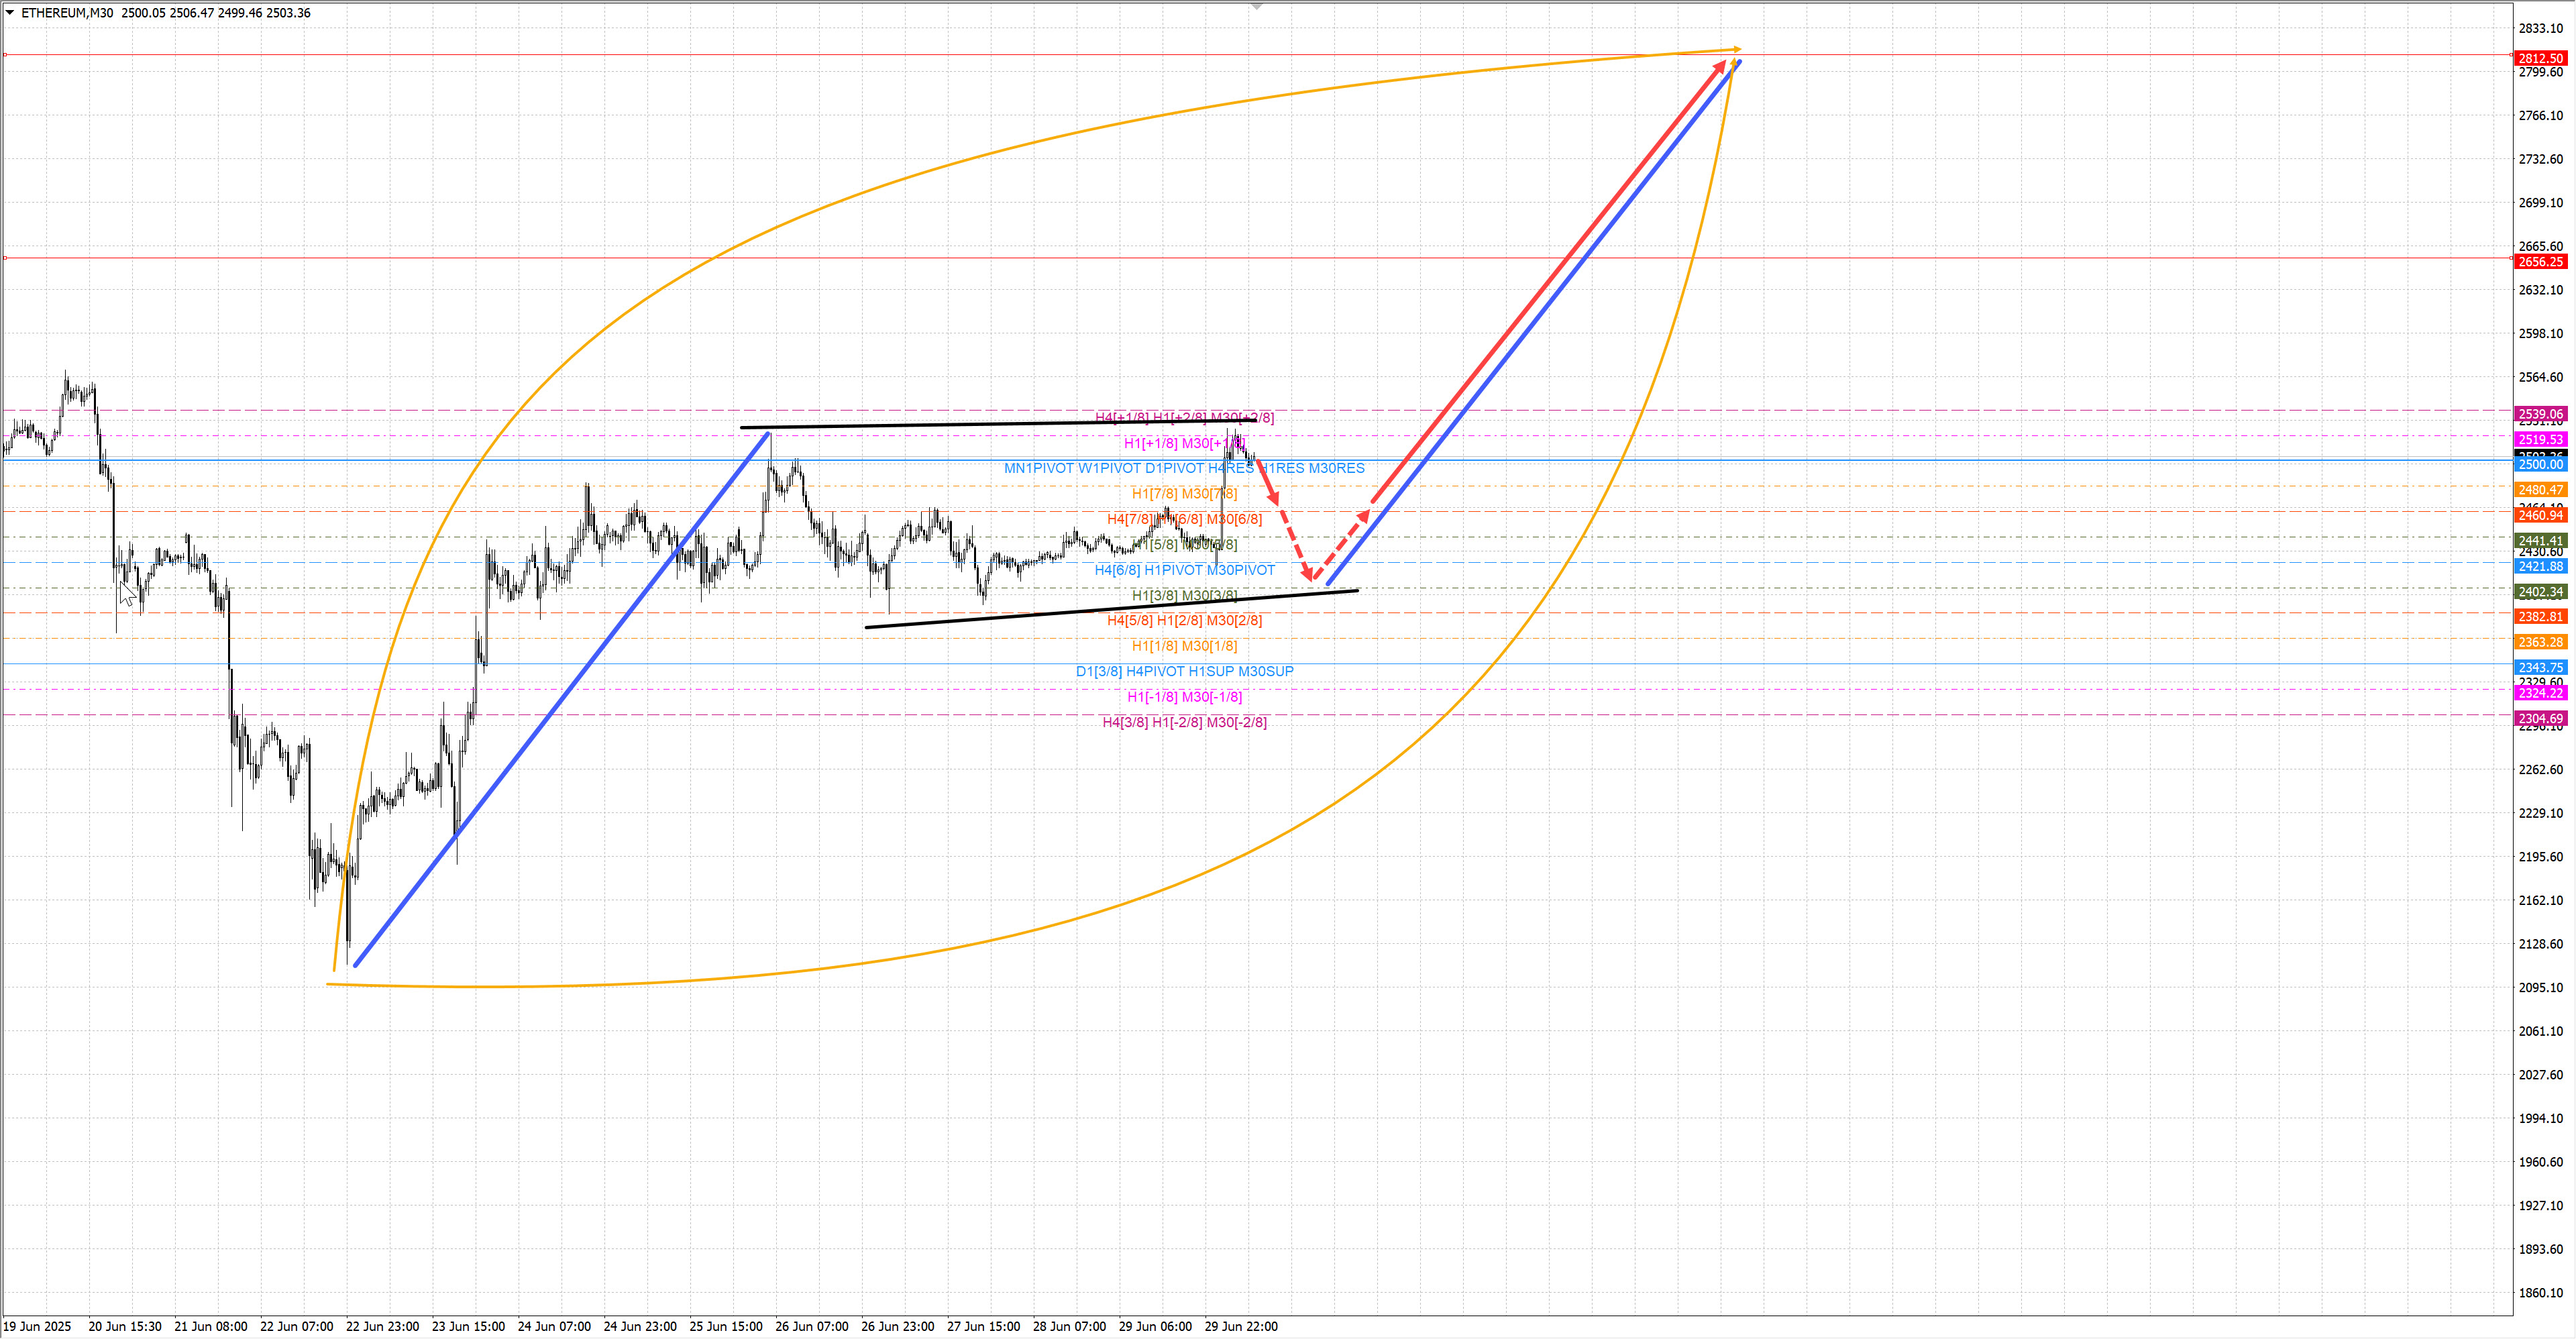
Task: Click the red dashed upward arrow head
Action: point(1364,516)
